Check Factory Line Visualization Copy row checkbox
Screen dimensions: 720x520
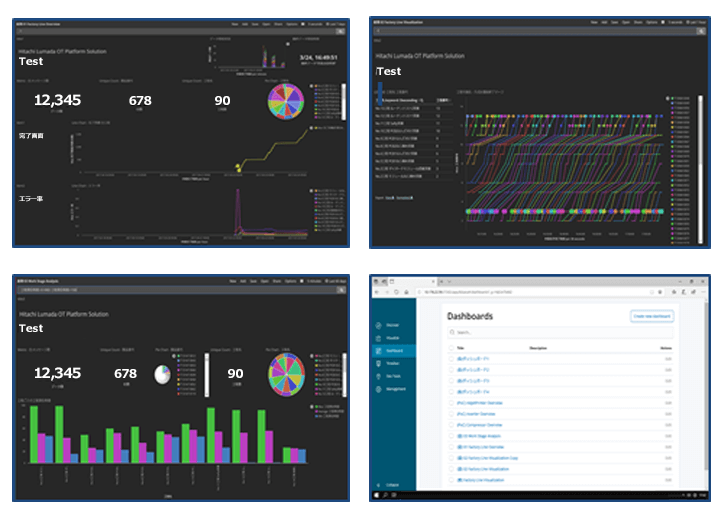click(x=451, y=458)
